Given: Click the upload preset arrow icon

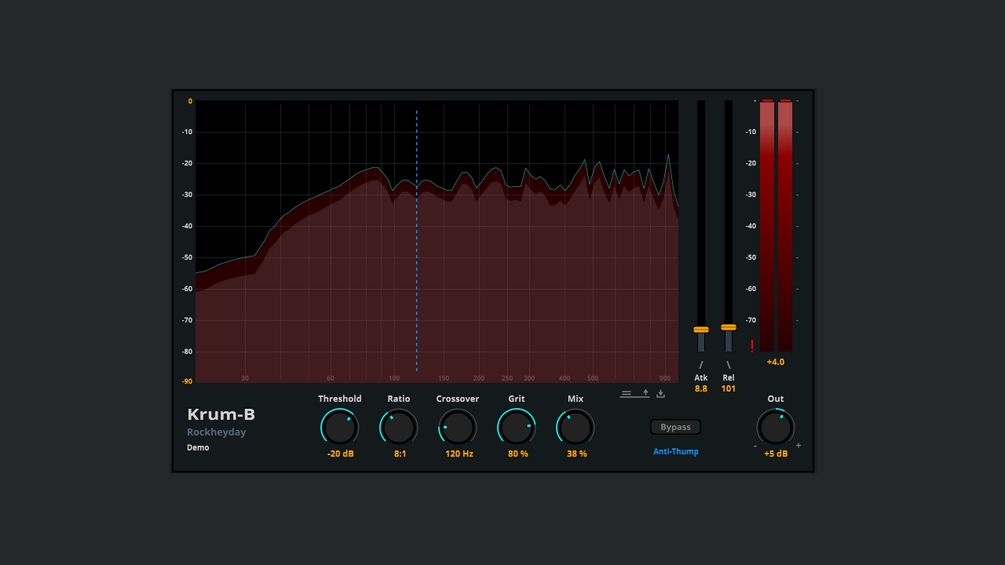Looking at the screenshot, I should pos(645,393).
